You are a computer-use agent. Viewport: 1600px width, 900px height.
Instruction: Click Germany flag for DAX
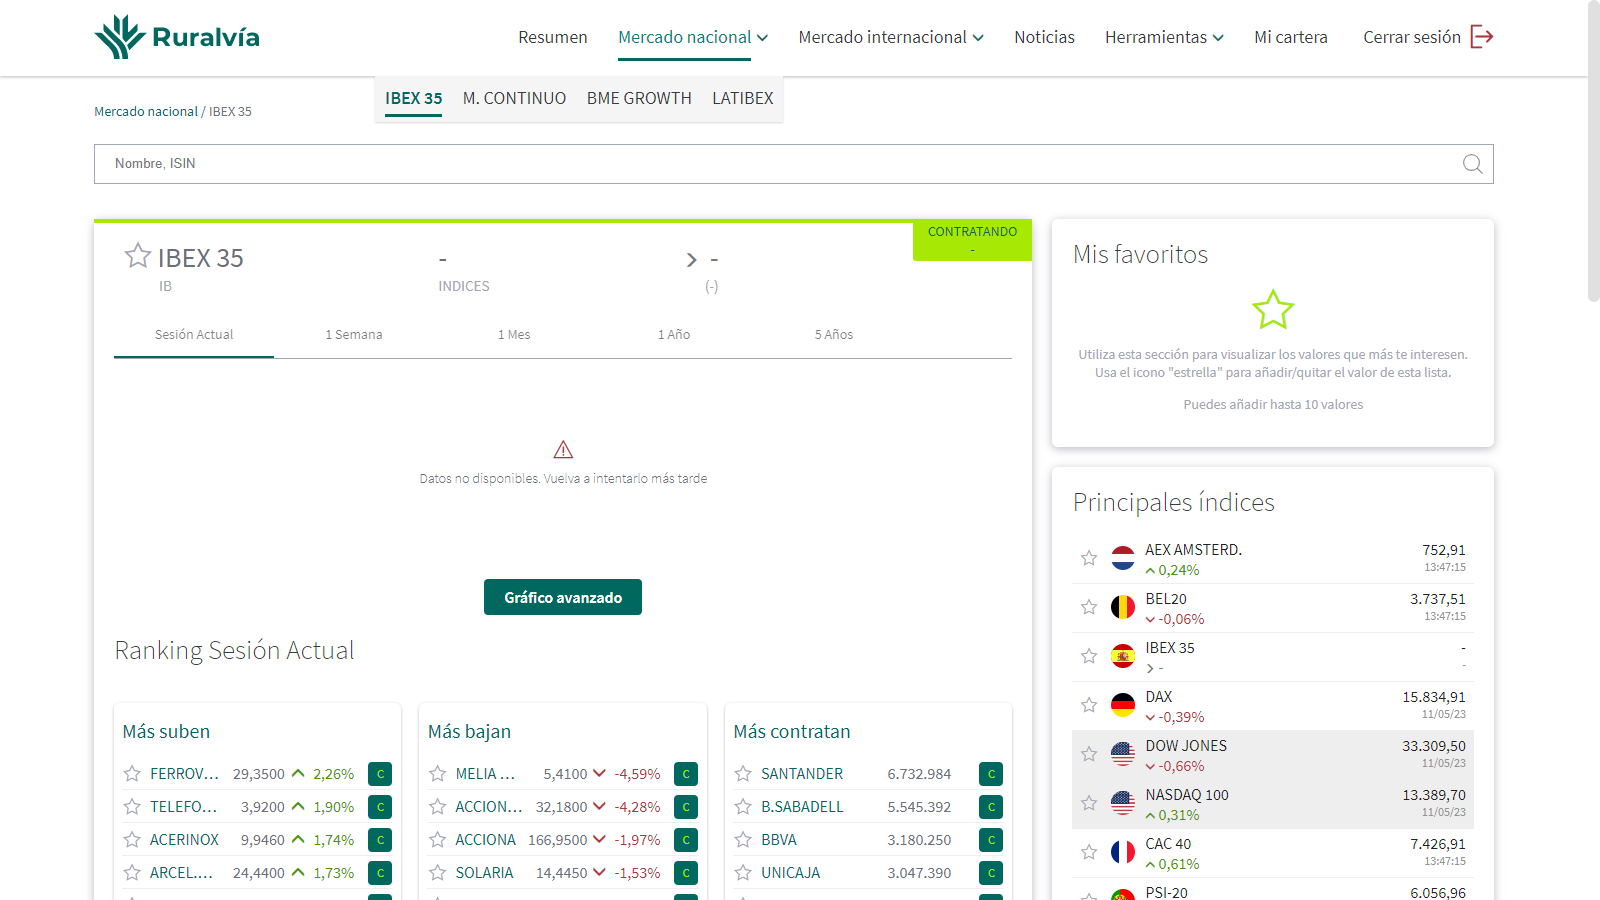coord(1123,705)
